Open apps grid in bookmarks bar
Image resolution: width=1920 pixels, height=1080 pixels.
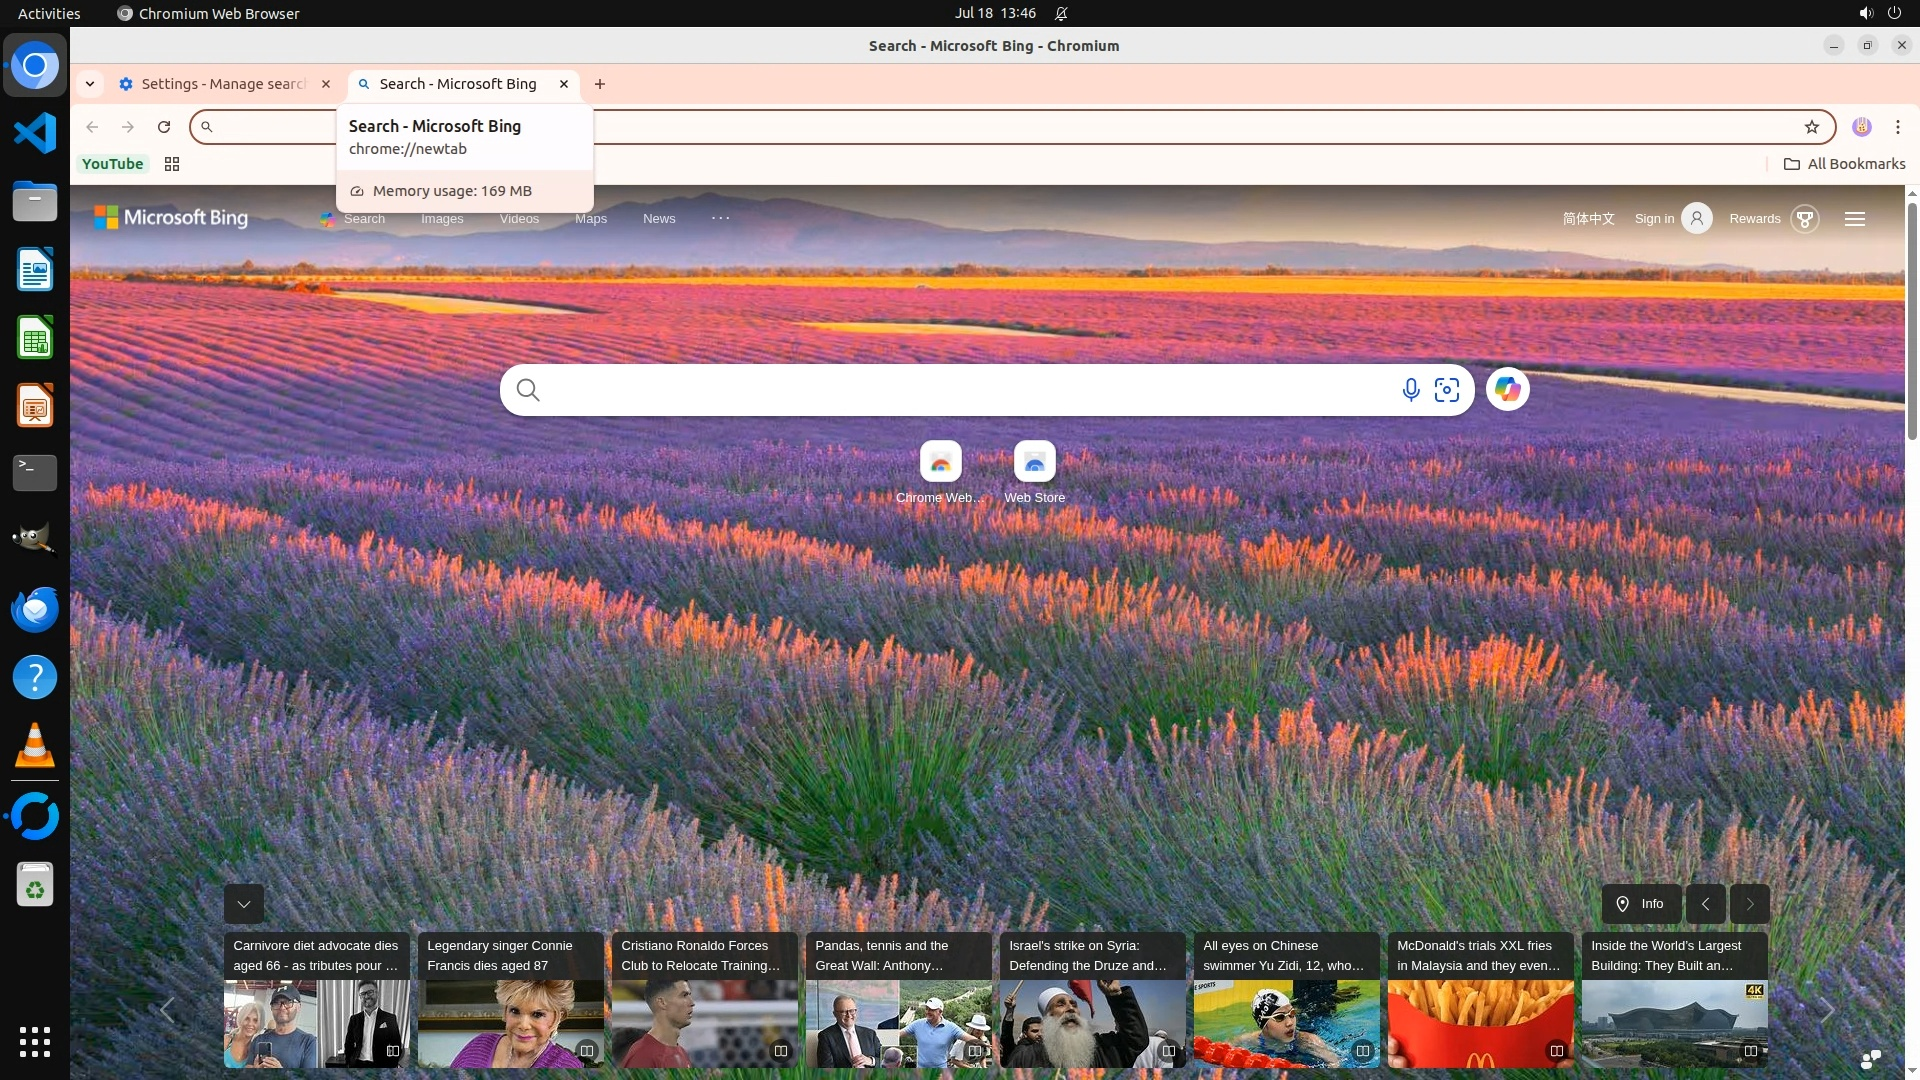point(172,164)
